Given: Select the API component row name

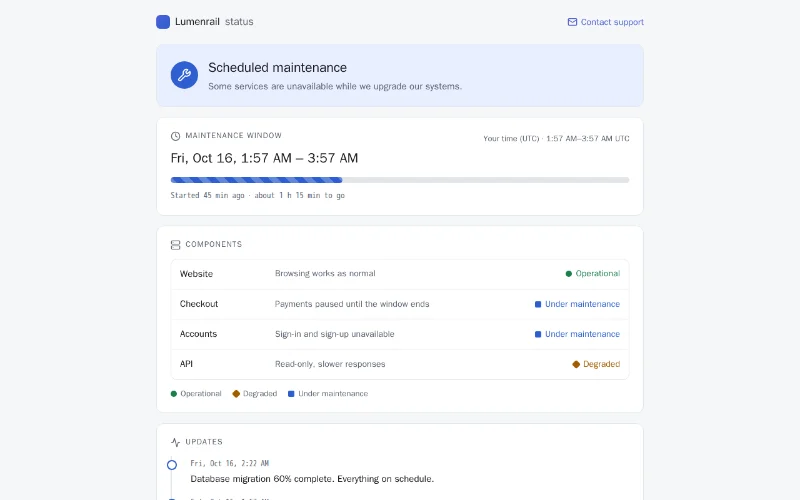Looking at the screenshot, I should (186, 364).
